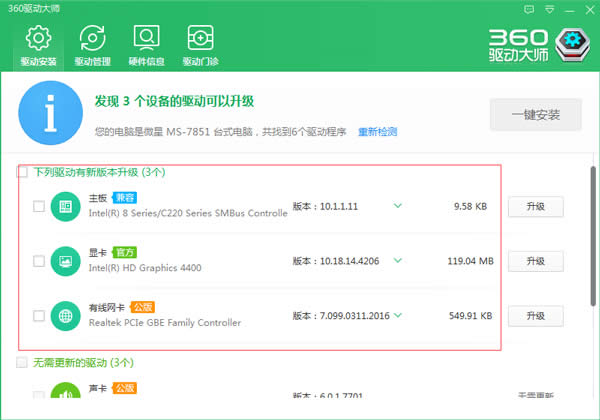Check the 主板 driver checkbox
The image size is (600, 420).
point(38,207)
